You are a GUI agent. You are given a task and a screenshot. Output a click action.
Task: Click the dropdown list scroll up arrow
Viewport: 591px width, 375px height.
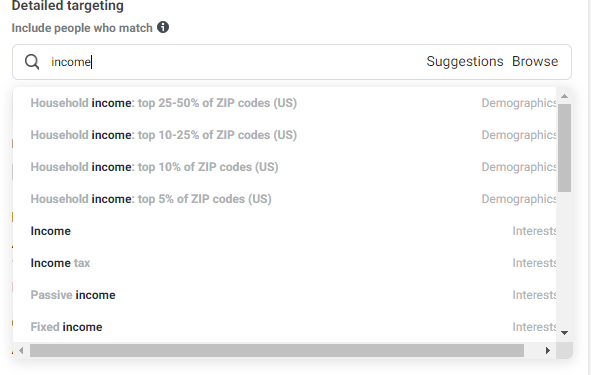[x=564, y=96]
